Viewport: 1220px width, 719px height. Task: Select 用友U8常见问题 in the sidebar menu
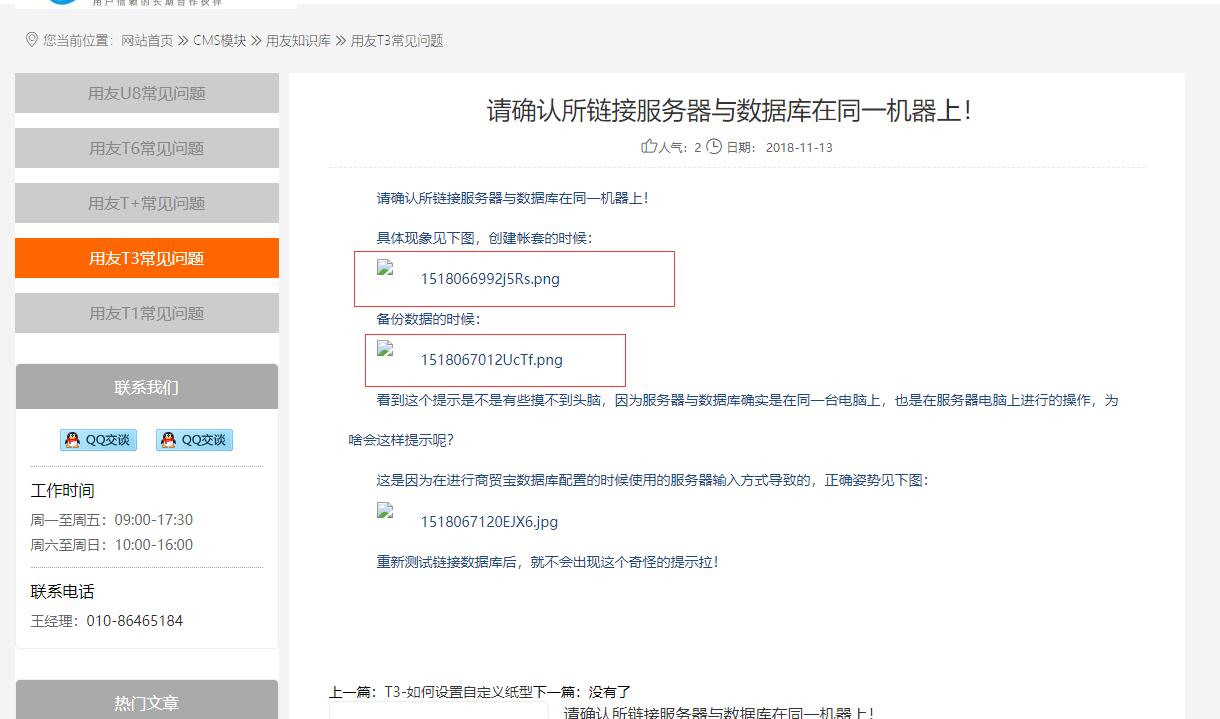click(x=147, y=94)
